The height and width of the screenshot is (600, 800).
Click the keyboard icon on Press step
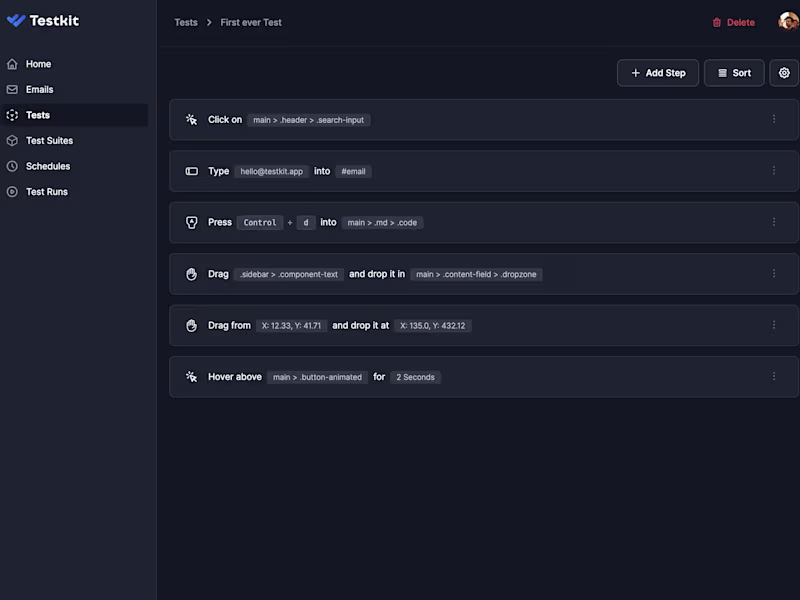pyautogui.click(x=192, y=222)
